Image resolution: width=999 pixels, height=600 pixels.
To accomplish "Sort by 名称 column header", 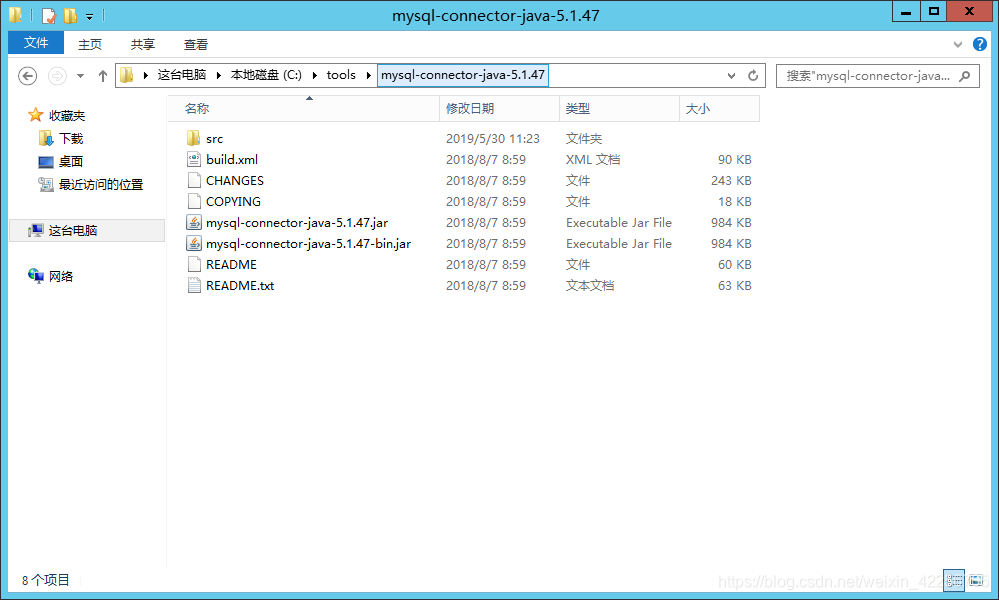I will coord(305,109).
